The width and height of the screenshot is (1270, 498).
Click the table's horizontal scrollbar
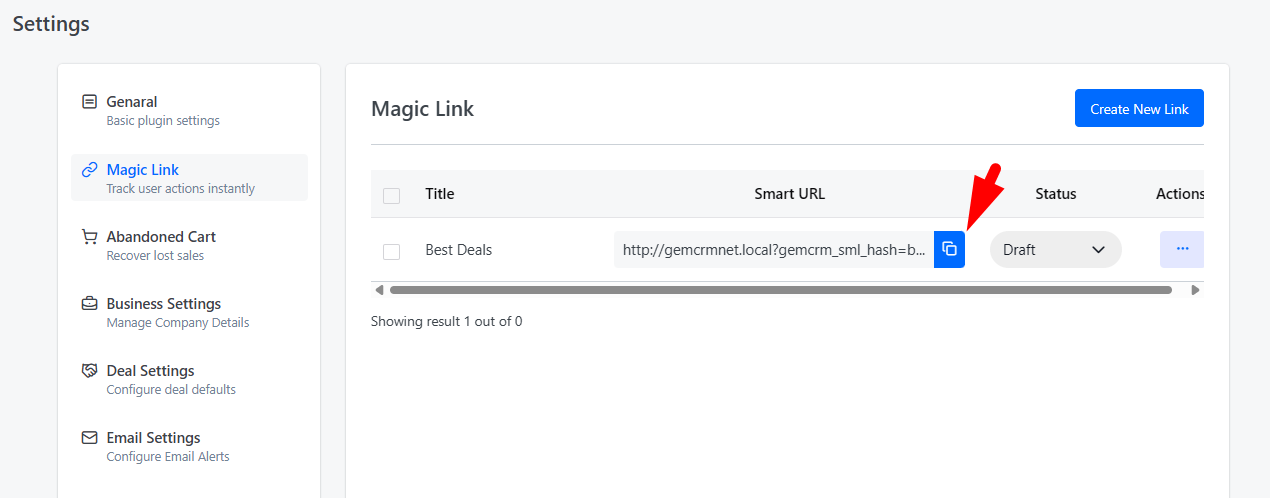[x=780, y=290]
